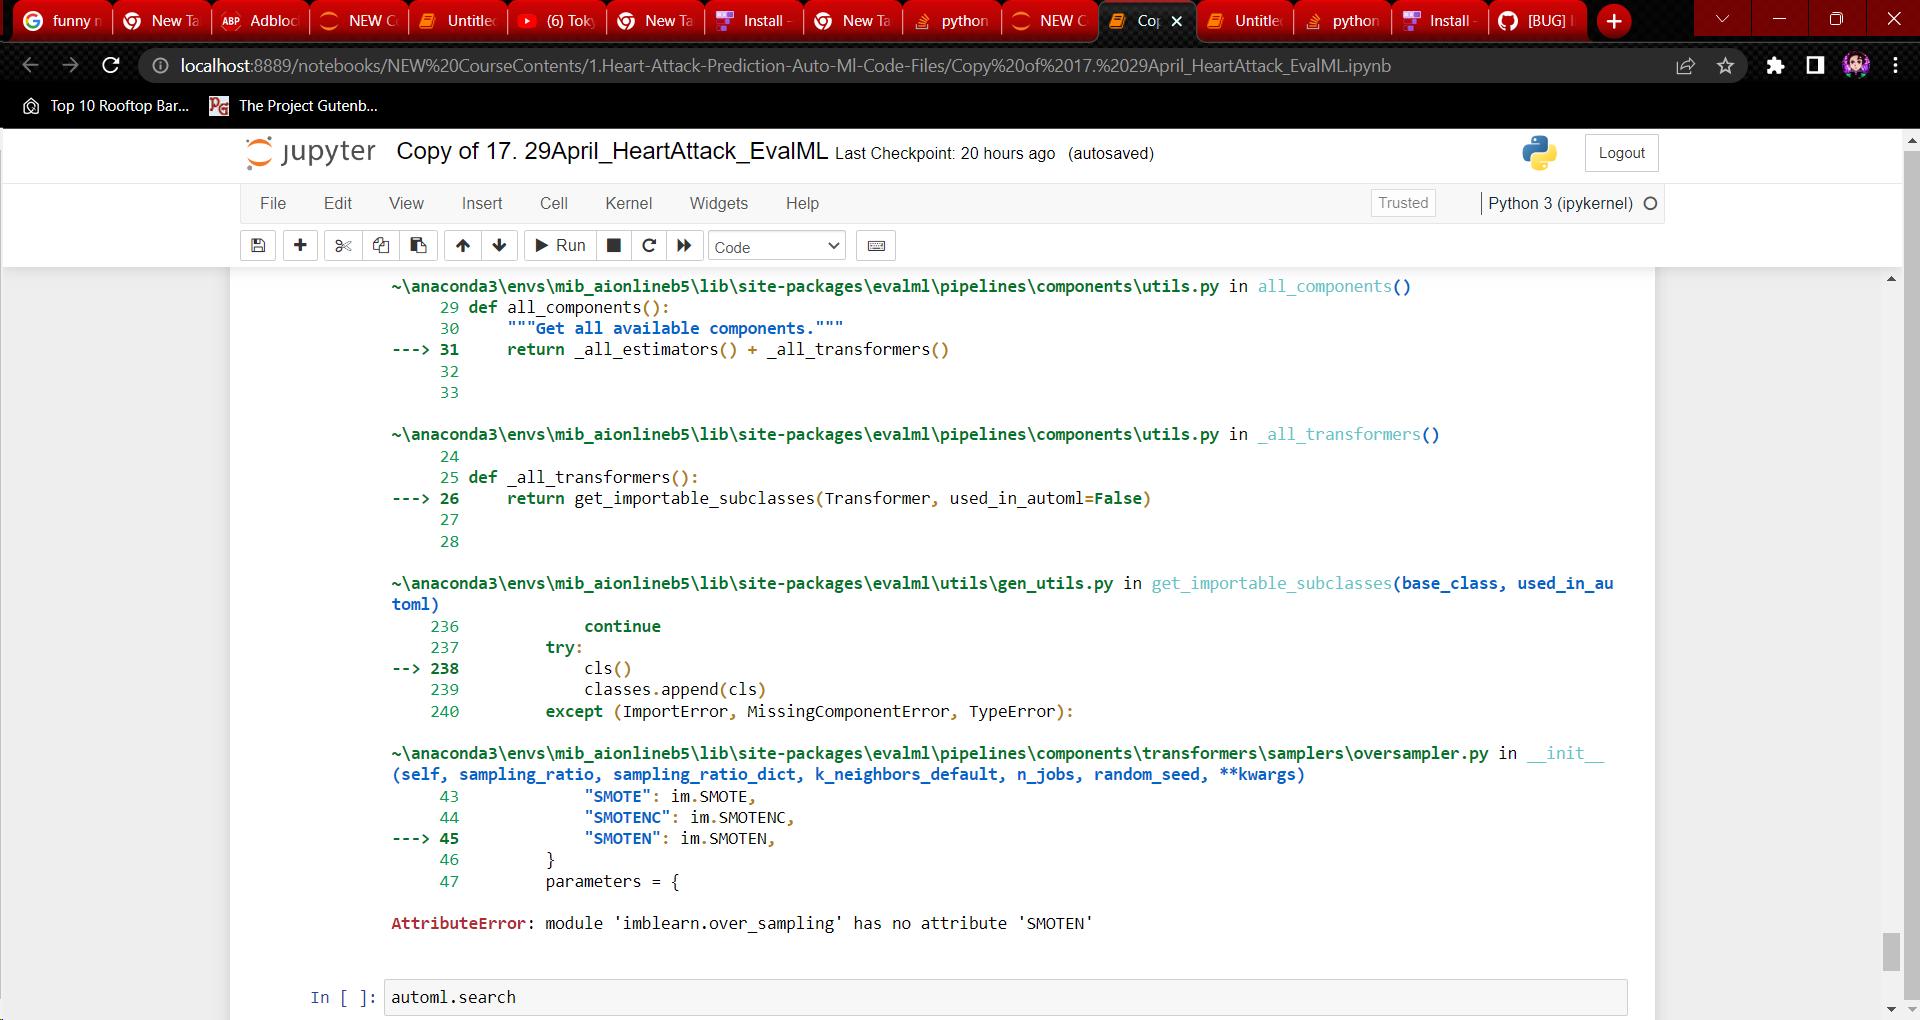Open the tab search dropdown arrow
Image resolution: width=1920 pixels, height=1020 pixels.
[1721, 19]
